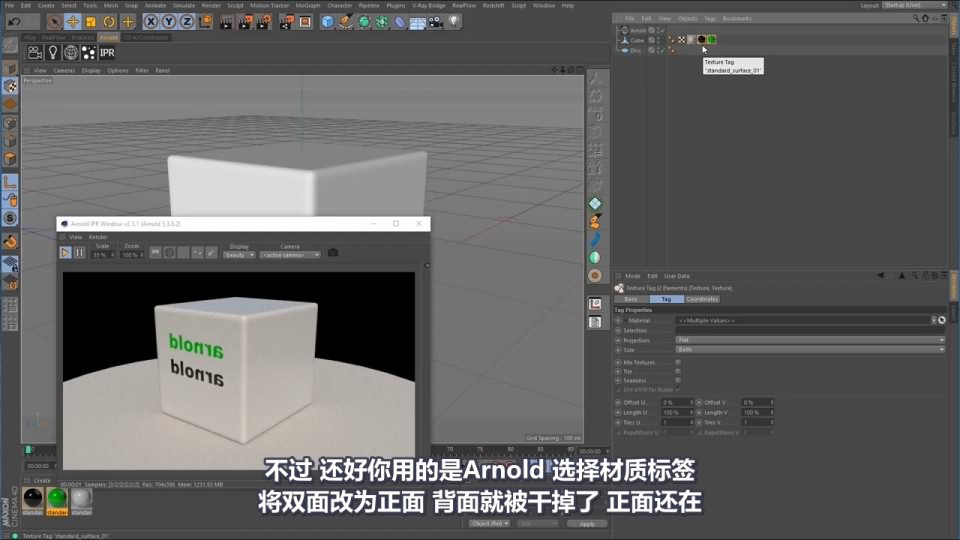Open the IPR window Render menu
Image resolution: width=960 pixels, height=540 pixels.
98,237
